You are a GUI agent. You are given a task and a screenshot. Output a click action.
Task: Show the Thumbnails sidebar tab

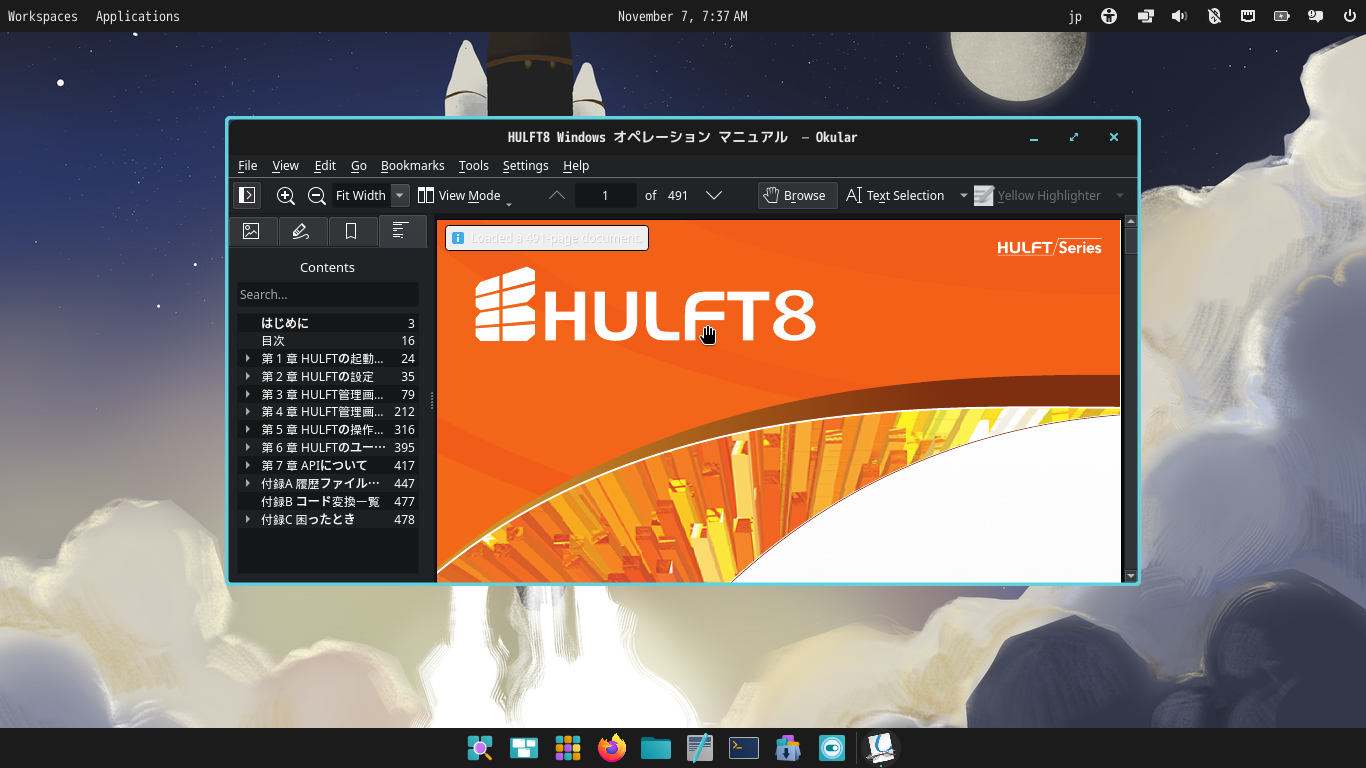coord(252,231)
